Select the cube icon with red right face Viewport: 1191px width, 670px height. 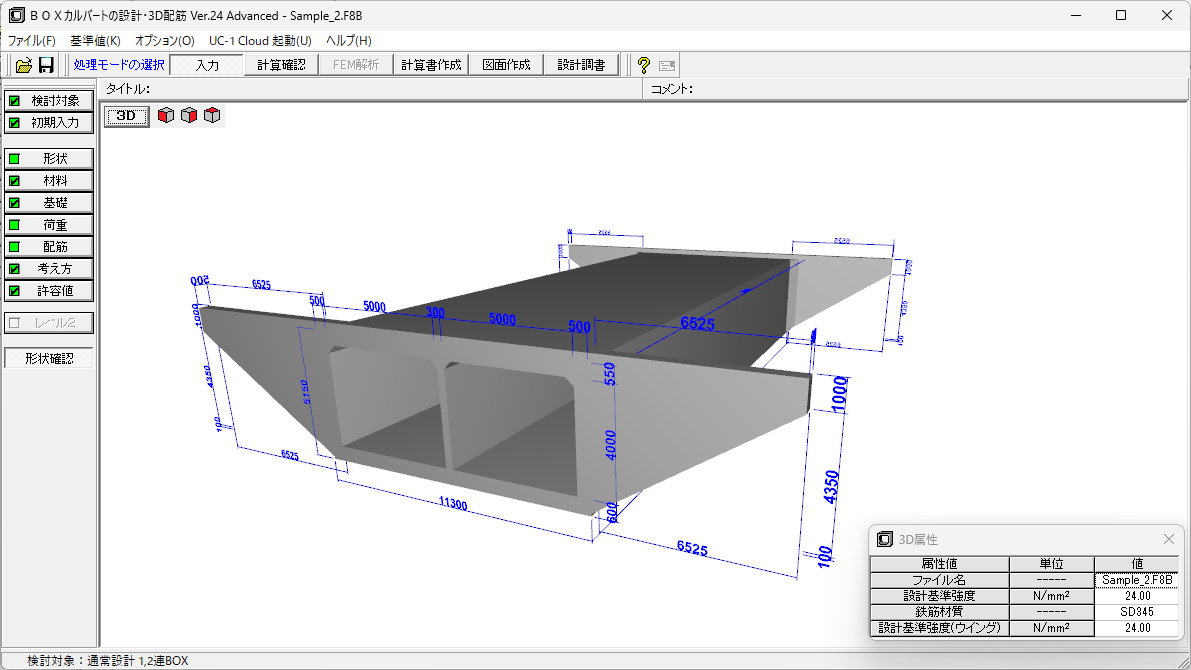point(189,116)
